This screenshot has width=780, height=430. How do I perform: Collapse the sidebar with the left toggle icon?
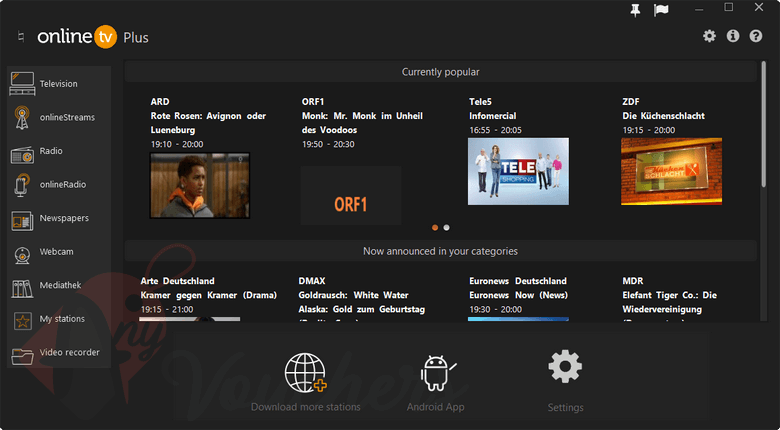(x=20, y=37)
